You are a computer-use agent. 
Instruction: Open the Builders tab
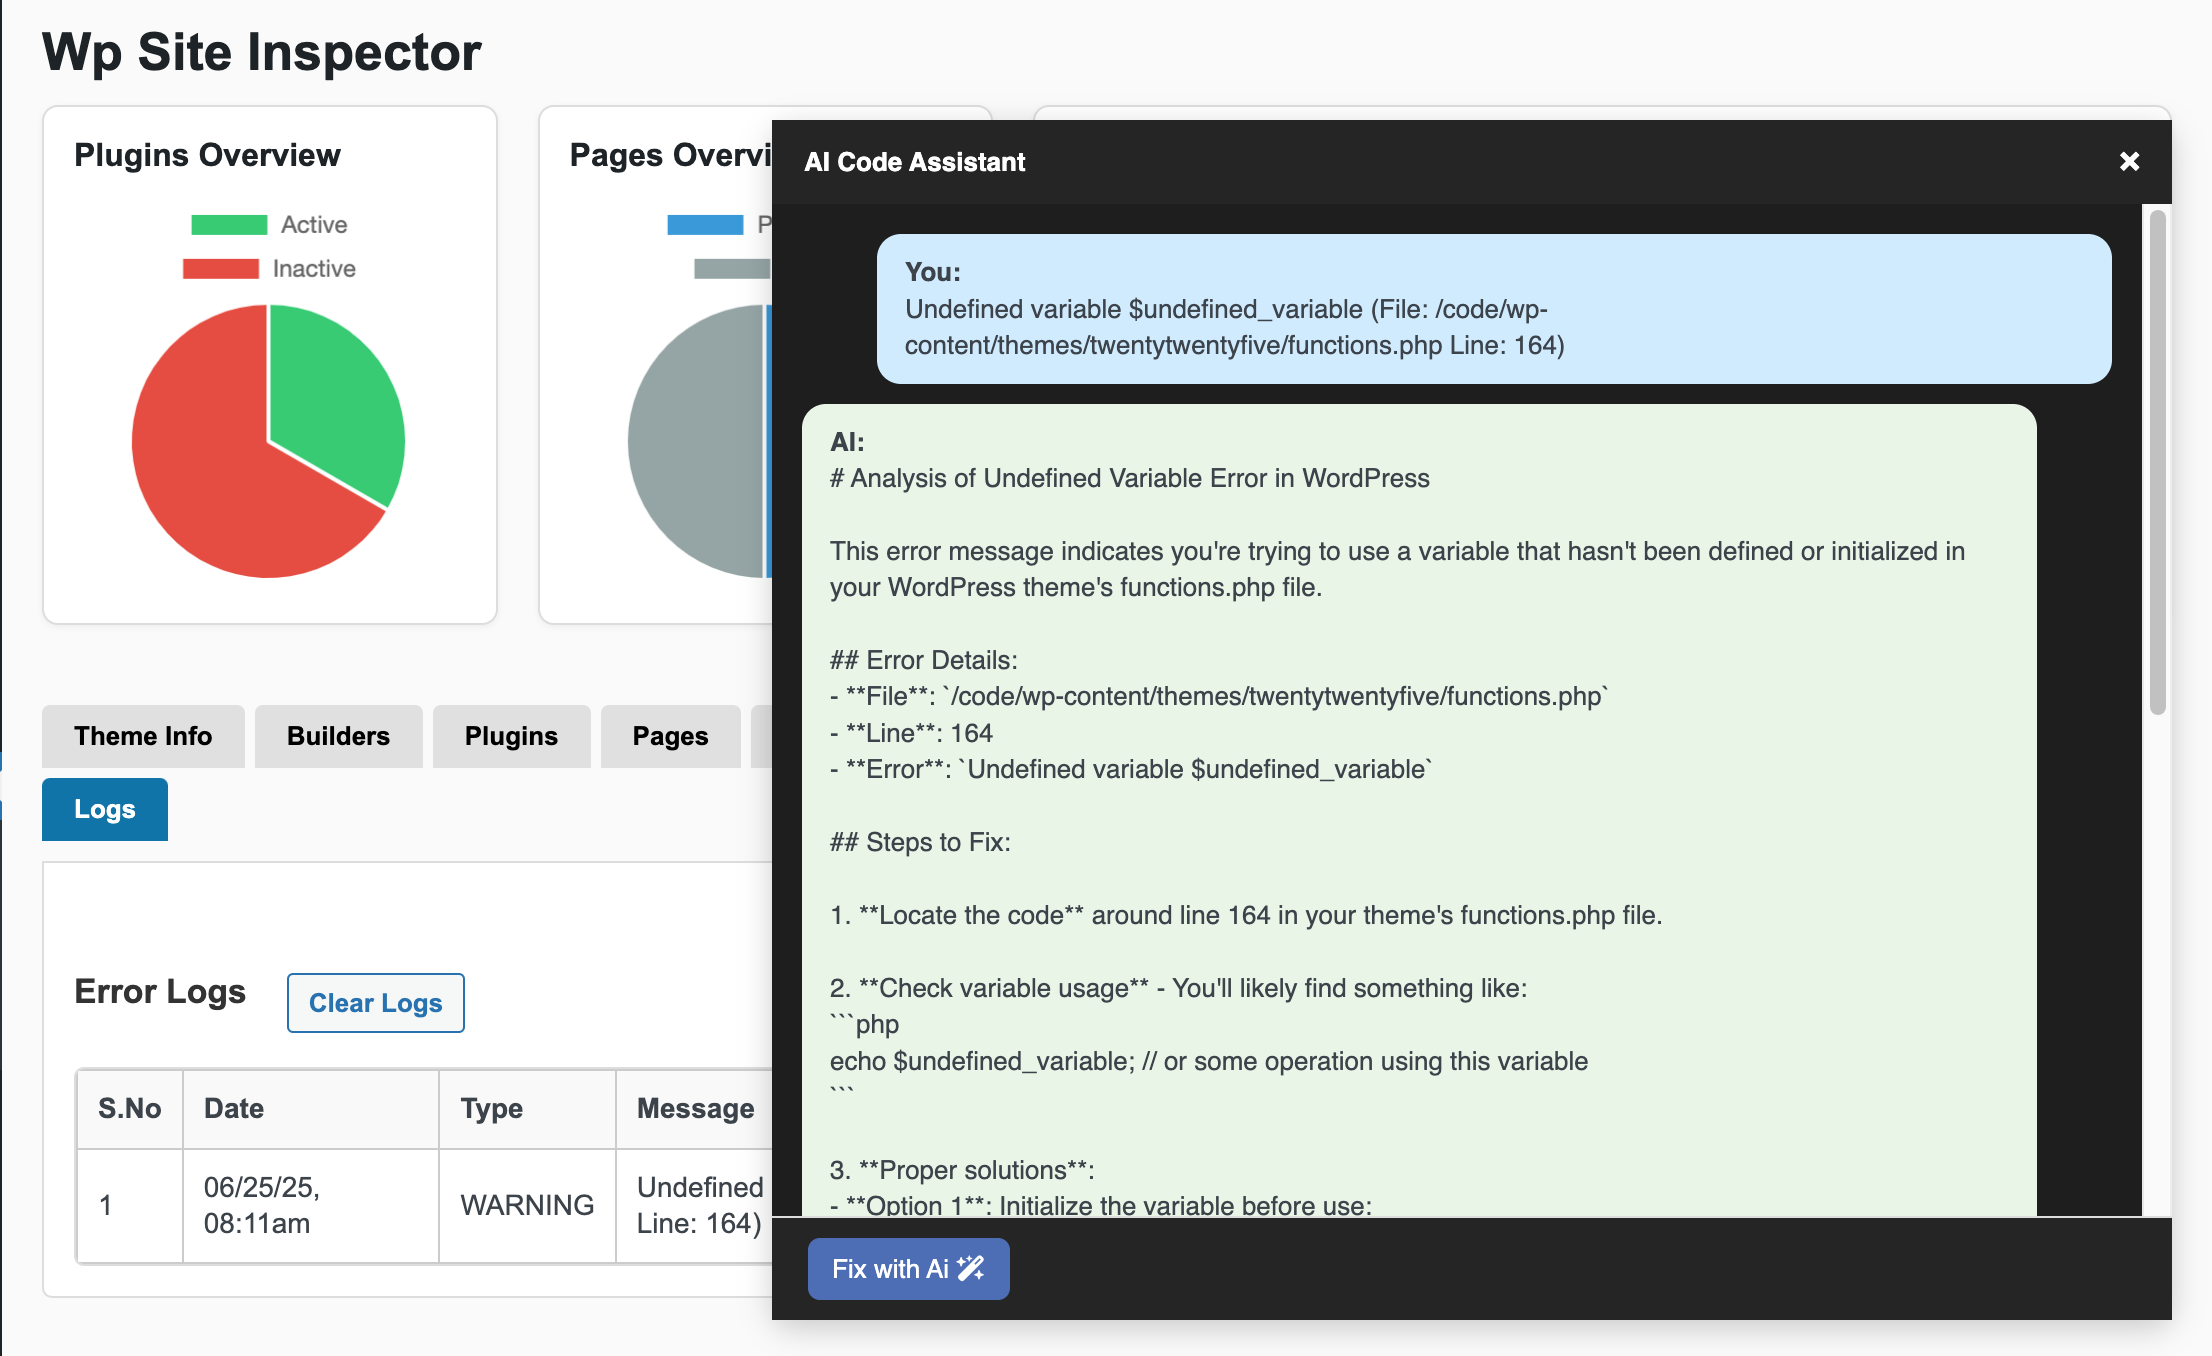pos(338,736)
